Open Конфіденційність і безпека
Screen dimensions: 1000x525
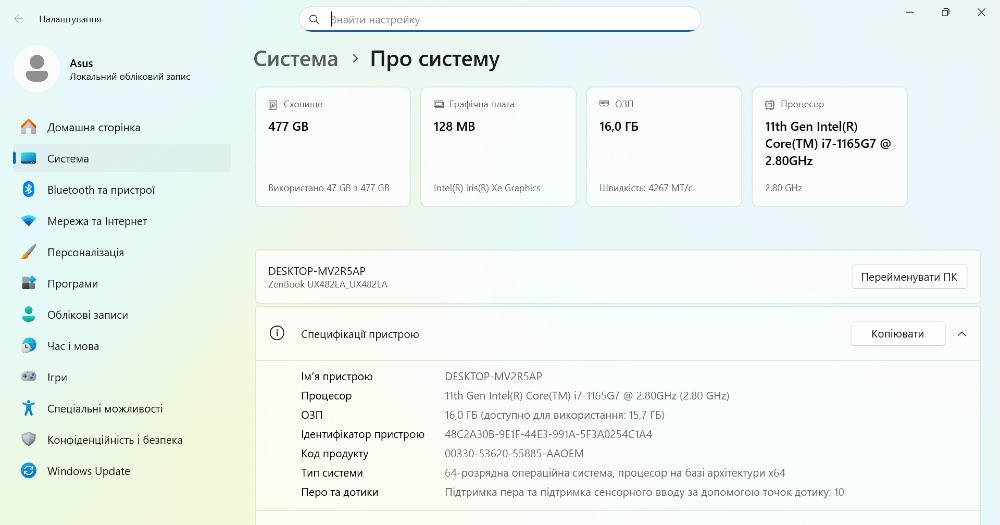pyautogui.click(x=122, y=440)
